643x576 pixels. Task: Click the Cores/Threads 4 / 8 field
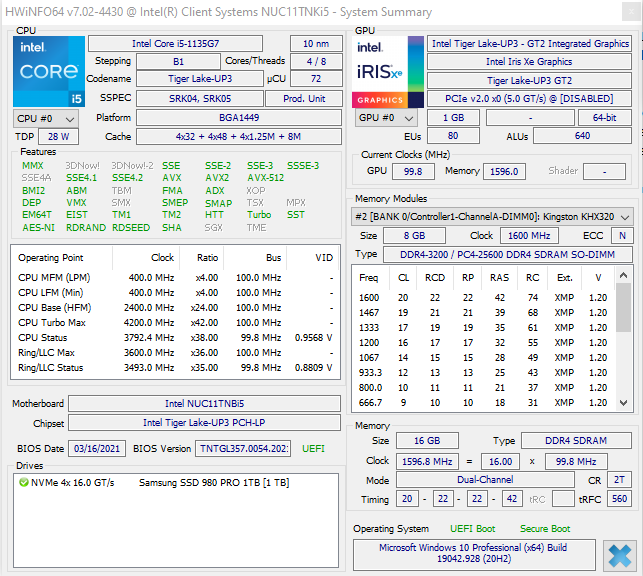click(x=316, y=61)
